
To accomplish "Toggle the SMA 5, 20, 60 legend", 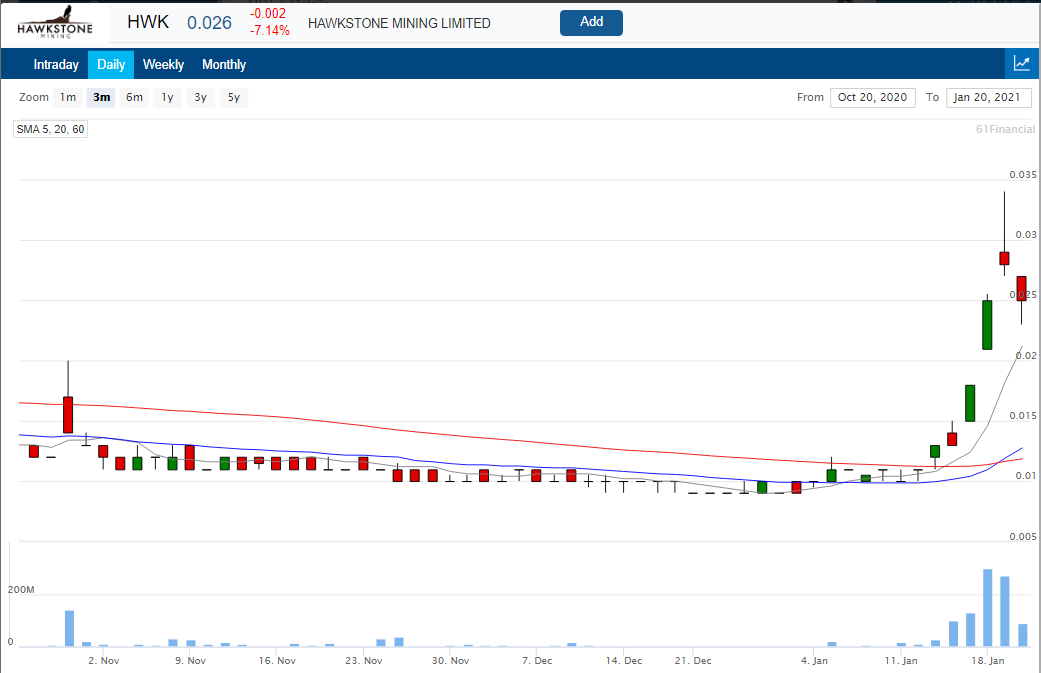I will [x=50, y=129].
